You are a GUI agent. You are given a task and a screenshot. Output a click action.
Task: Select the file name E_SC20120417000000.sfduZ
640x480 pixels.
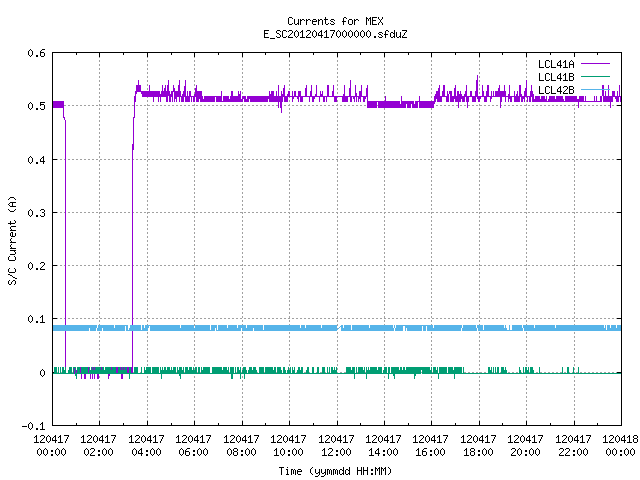point(335,34)
